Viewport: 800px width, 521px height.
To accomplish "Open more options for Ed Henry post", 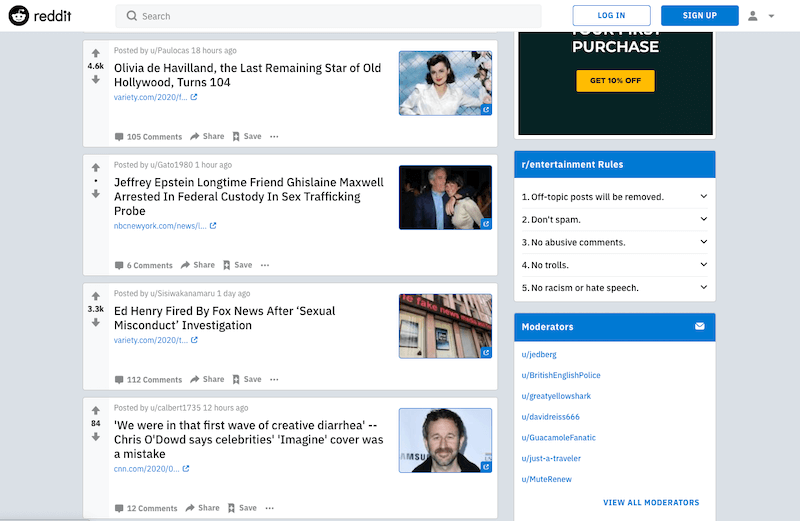I will (x=274, y=379).
